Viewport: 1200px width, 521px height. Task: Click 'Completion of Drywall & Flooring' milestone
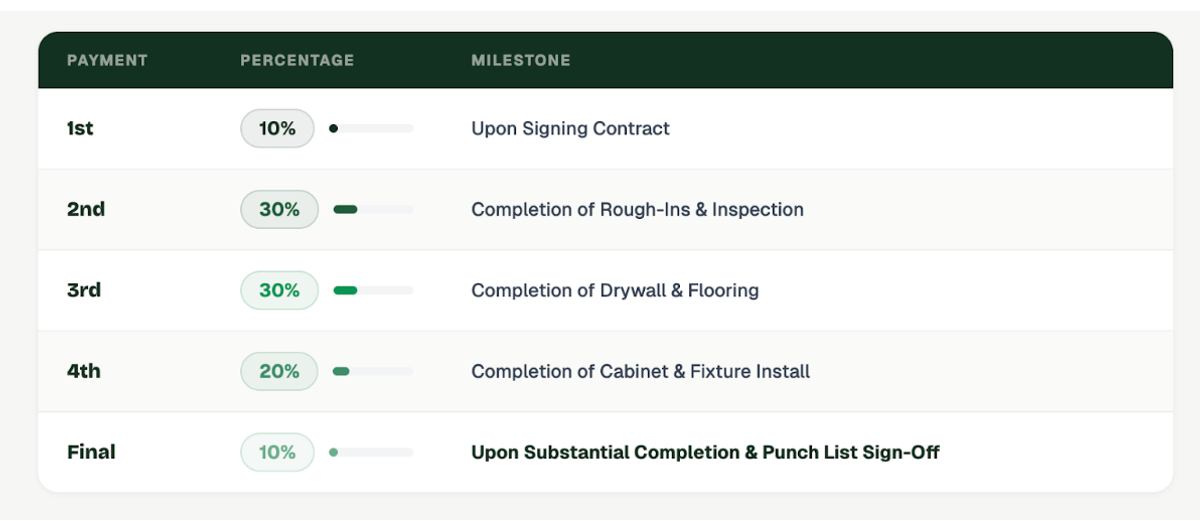pyautogui.click(x=615, y=291)
